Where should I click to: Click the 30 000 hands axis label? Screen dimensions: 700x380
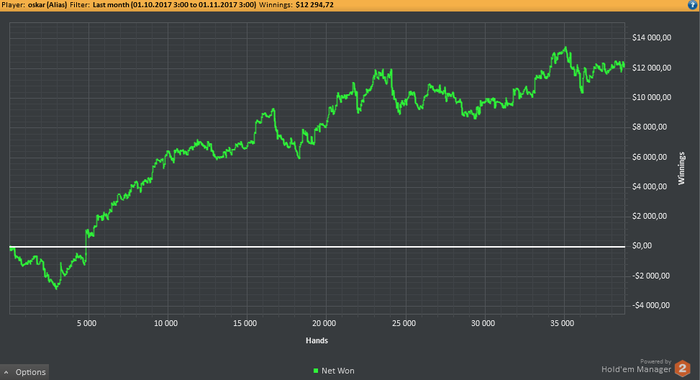483,323
